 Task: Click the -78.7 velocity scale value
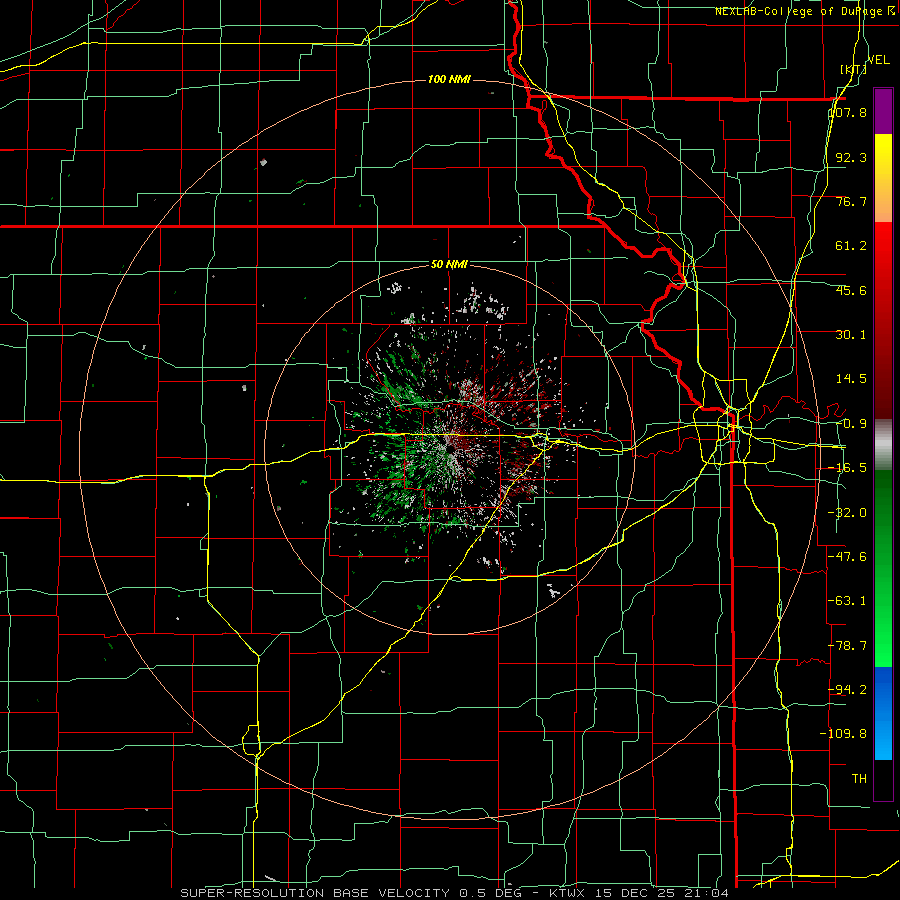click(848, 646)
